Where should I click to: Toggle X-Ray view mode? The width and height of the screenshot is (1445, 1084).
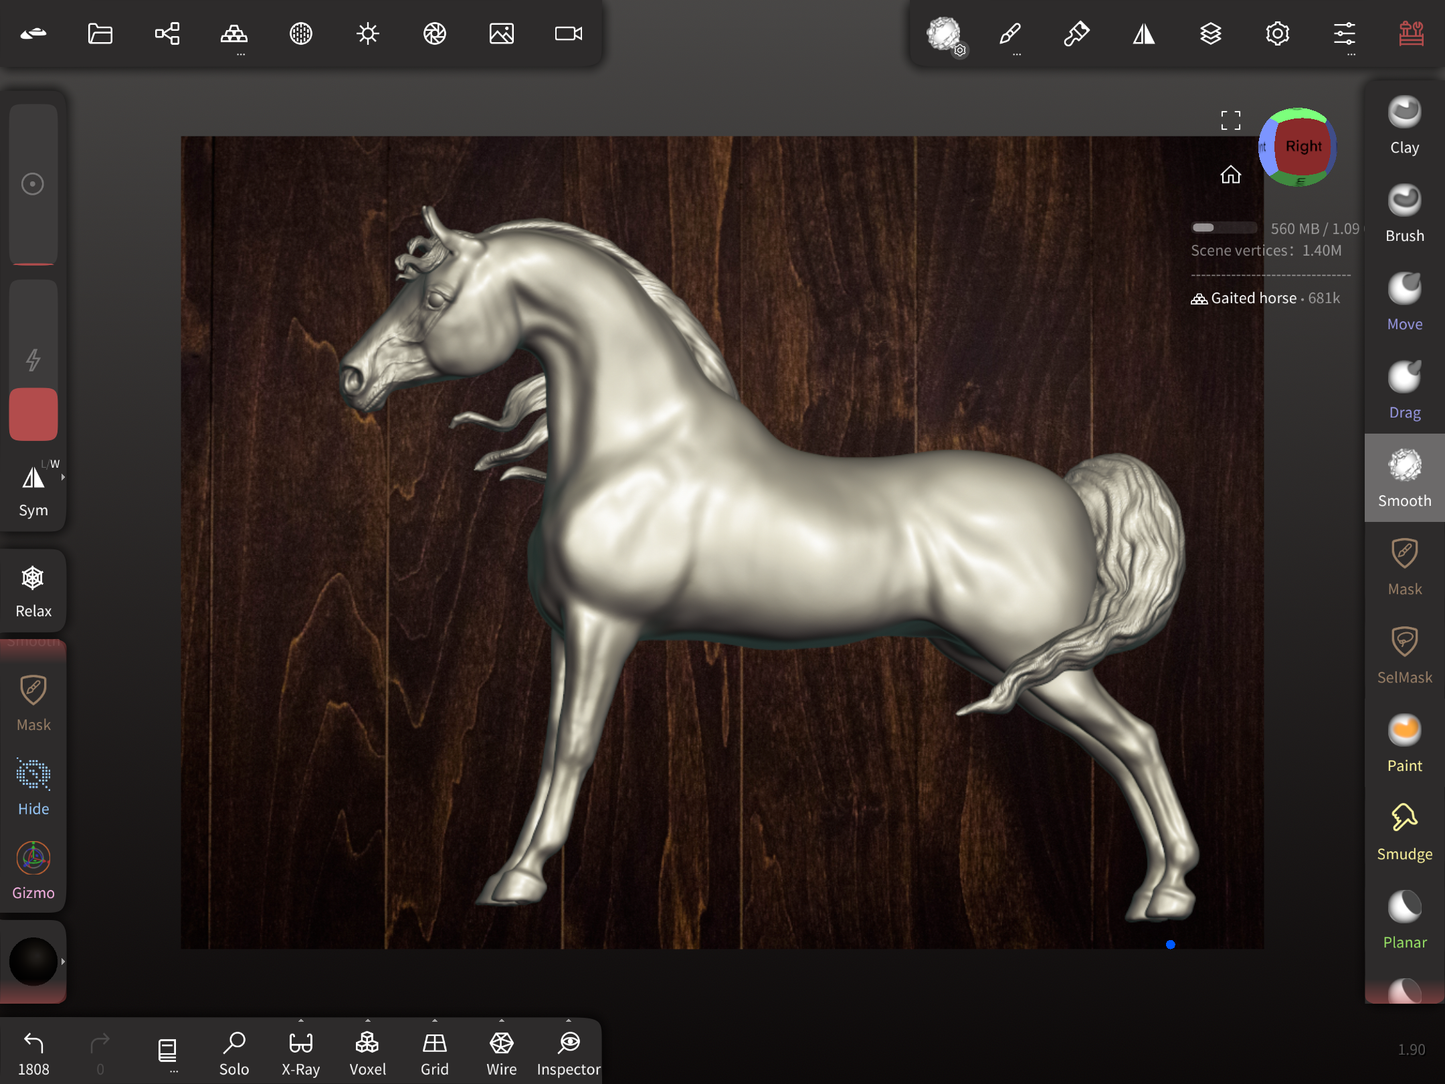click(300, 1052)
